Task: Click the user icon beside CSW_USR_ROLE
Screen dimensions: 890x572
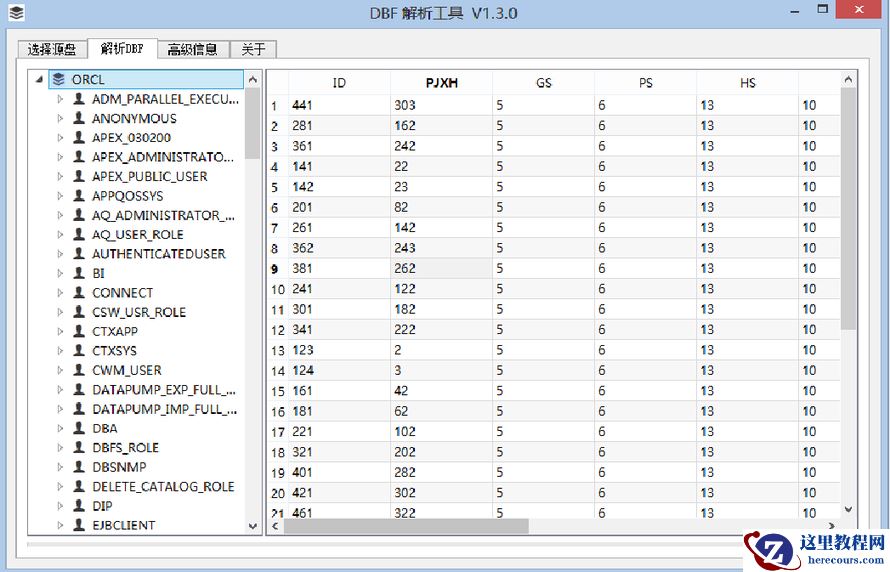Action: pos(79,312)
